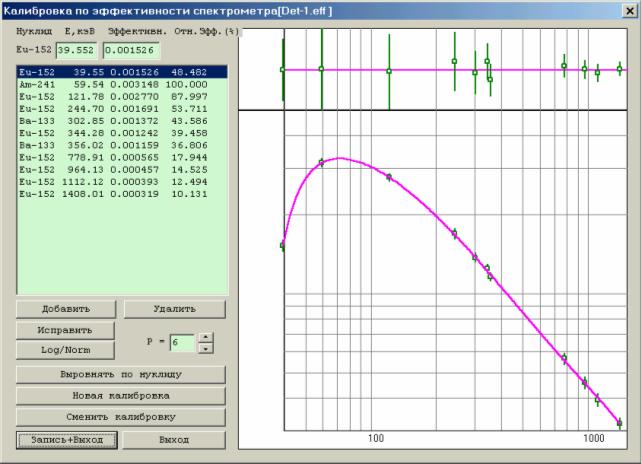Start Новая калибровка
Viewport: 641px width, 464px height.
[x=121, y=396]
